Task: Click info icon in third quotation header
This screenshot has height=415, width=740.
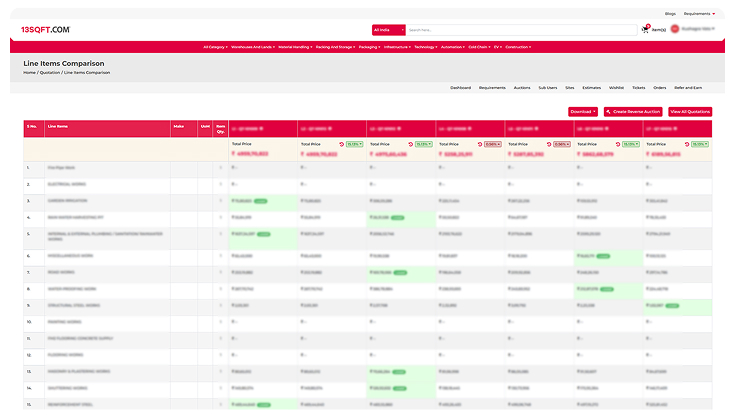Action: tap(399, 129)
